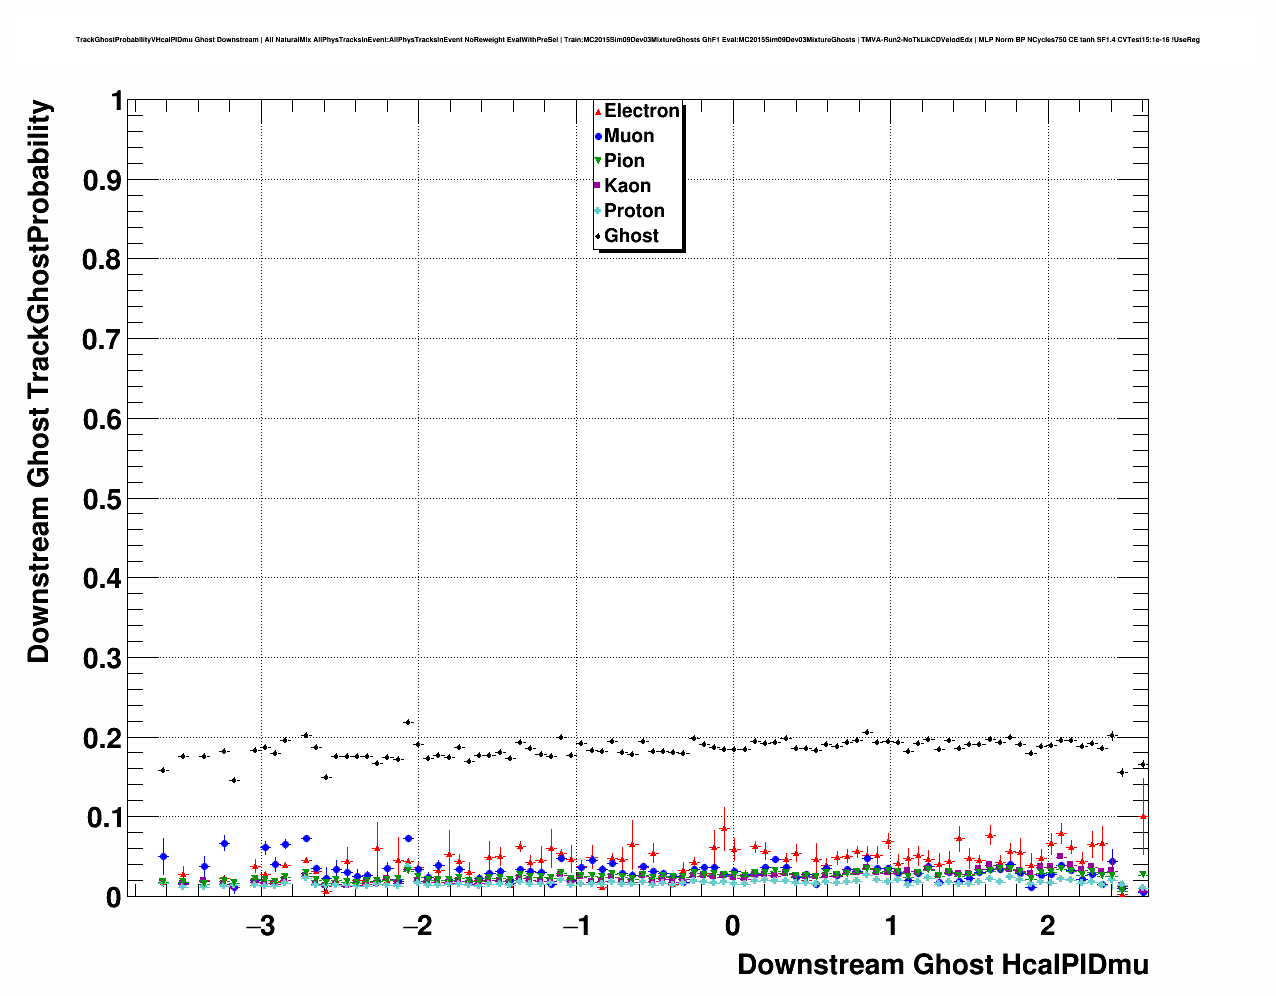
Task: Click the Proton legend text
Action: click(634, 211)
